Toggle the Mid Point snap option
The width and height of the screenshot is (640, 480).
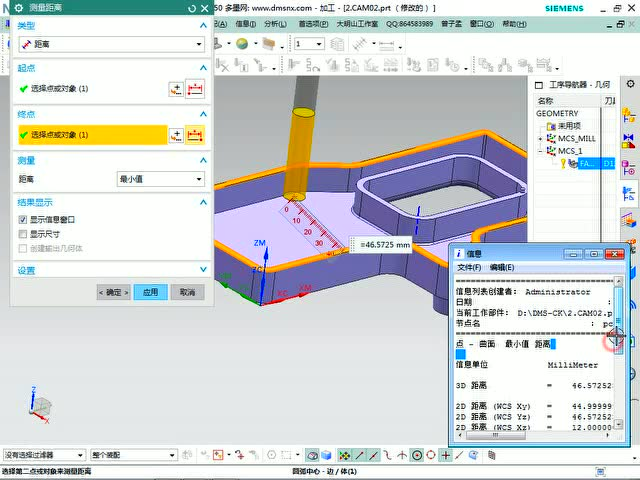click(373, 455)
